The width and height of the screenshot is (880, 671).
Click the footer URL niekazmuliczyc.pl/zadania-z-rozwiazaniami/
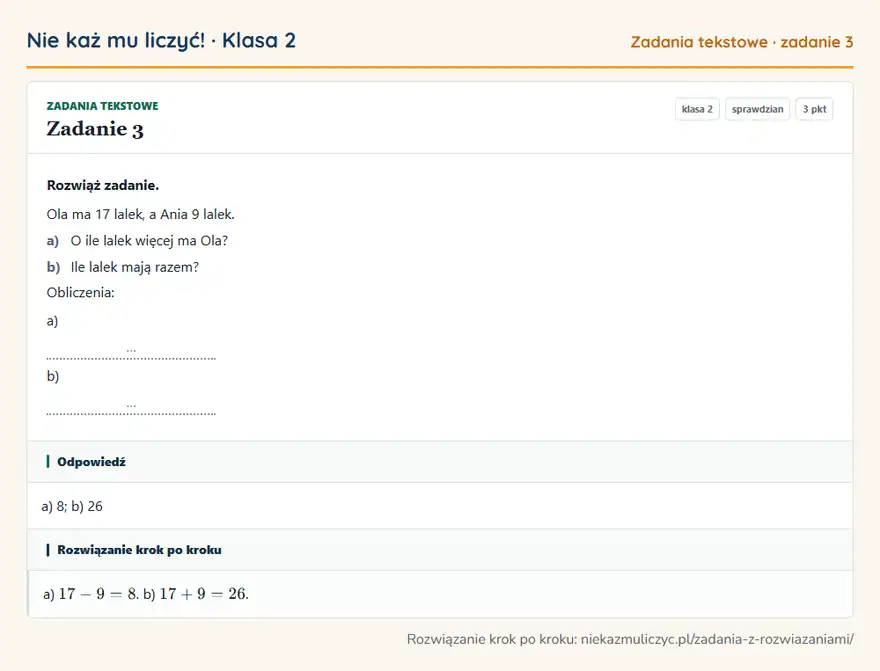pyautogui.click(x=717, y=639)
